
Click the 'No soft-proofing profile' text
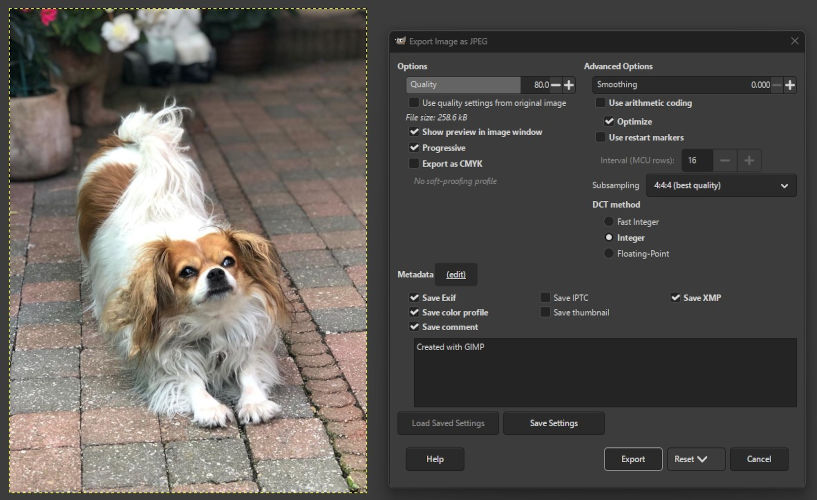tap(455, 181)
